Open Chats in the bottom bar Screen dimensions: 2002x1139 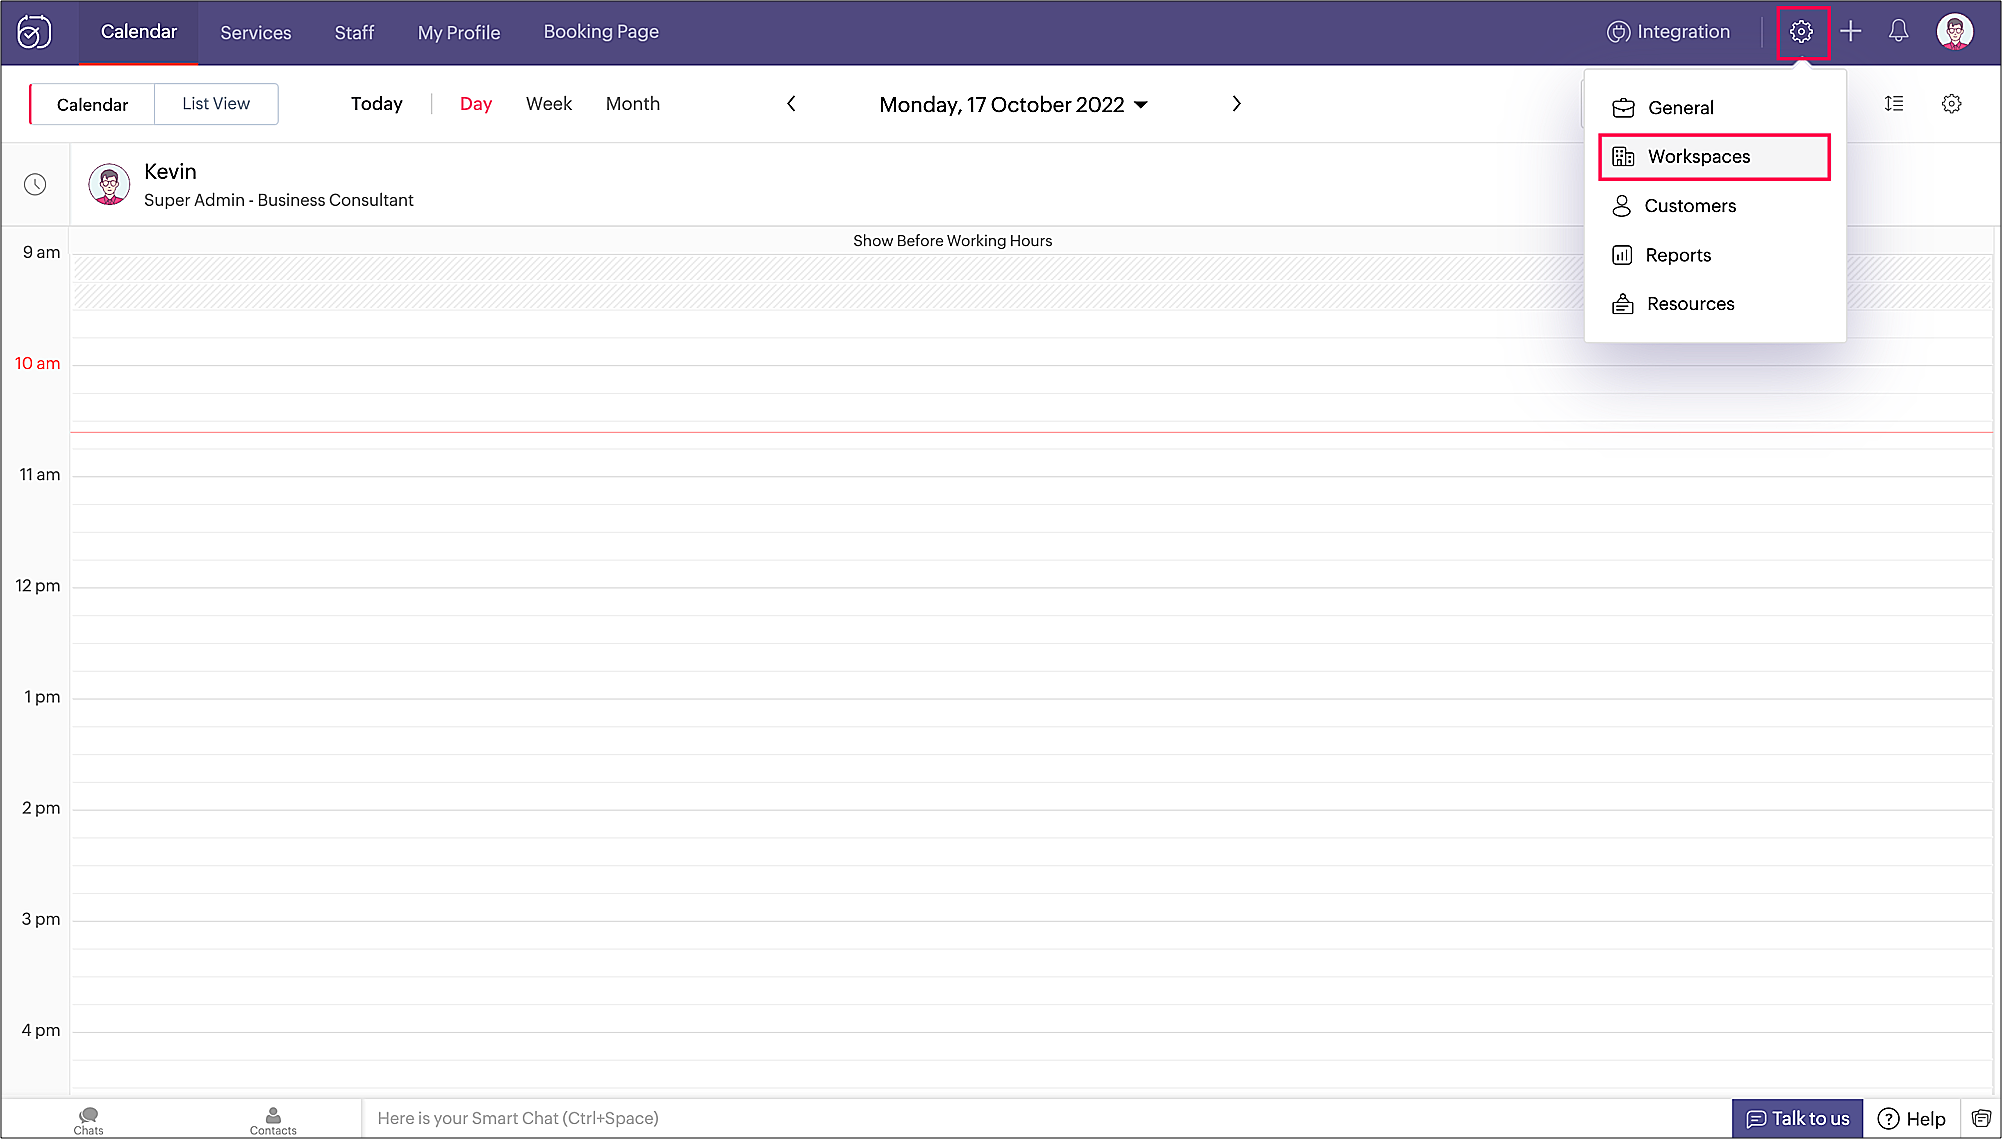tap(88, 1120)
